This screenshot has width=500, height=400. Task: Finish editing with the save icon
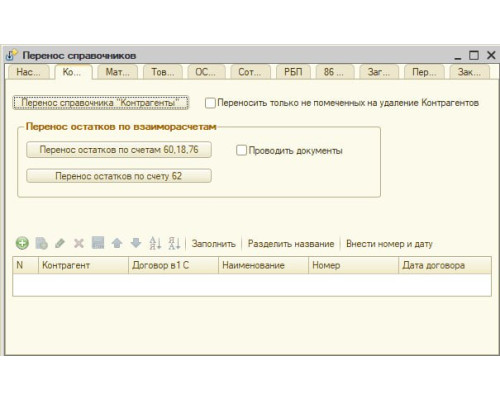click(98, 243)
